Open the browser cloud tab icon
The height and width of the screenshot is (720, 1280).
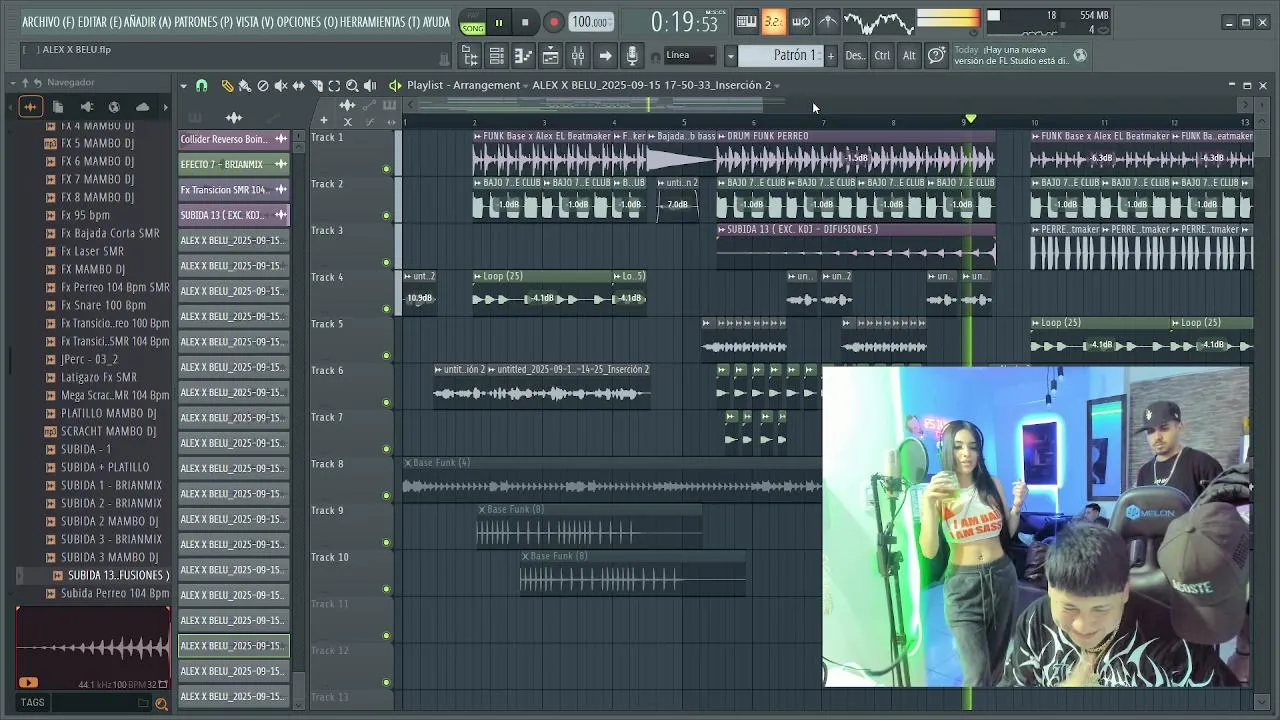coord(142,107)
